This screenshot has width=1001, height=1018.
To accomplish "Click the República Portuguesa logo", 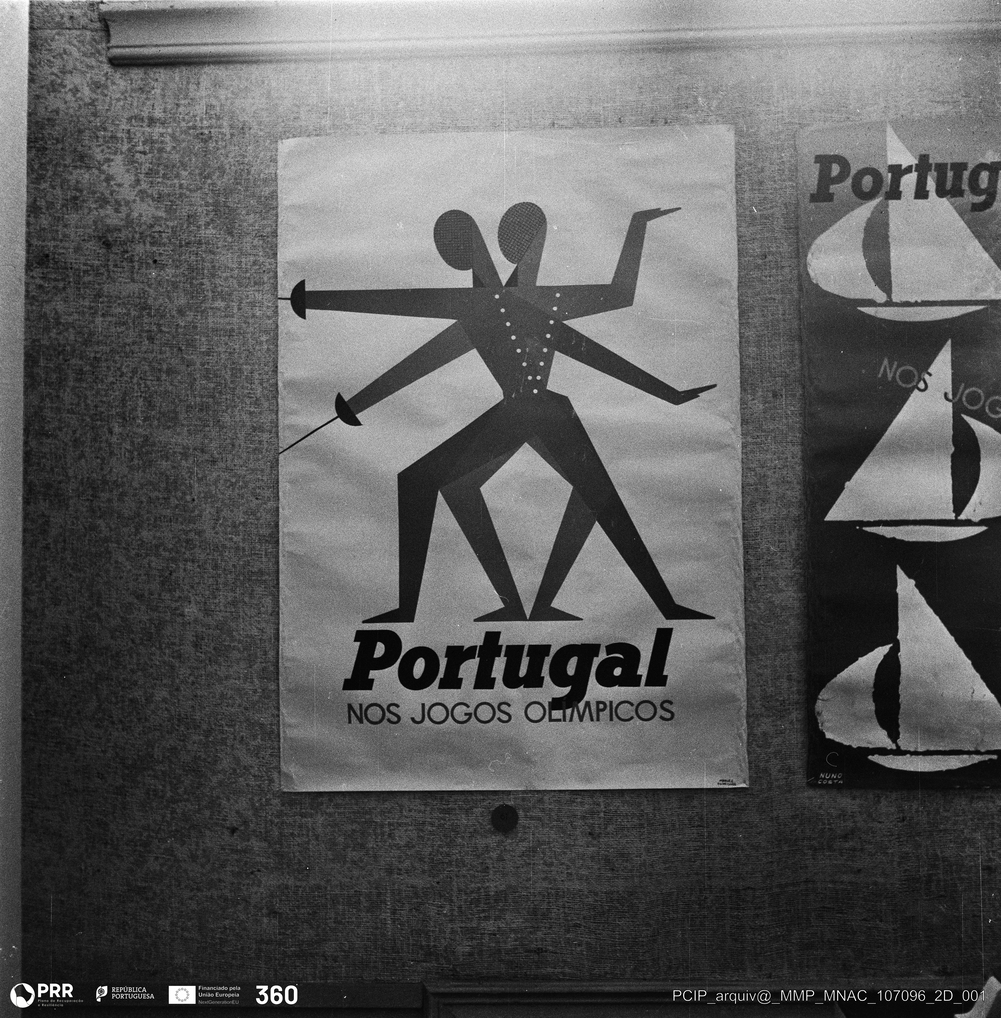I will point(125,994).
